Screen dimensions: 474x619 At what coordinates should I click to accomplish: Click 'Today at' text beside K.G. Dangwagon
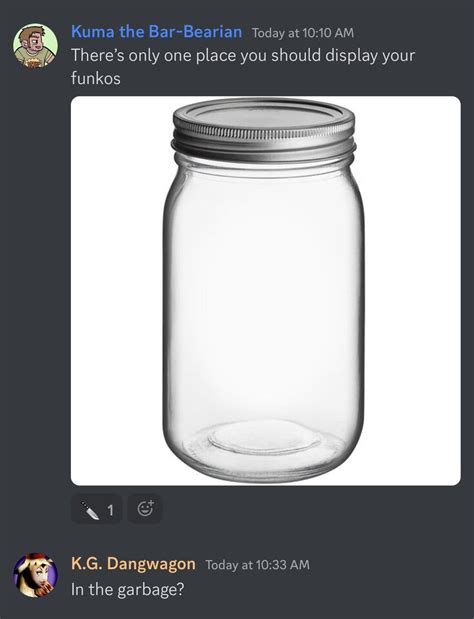[230, 565]
